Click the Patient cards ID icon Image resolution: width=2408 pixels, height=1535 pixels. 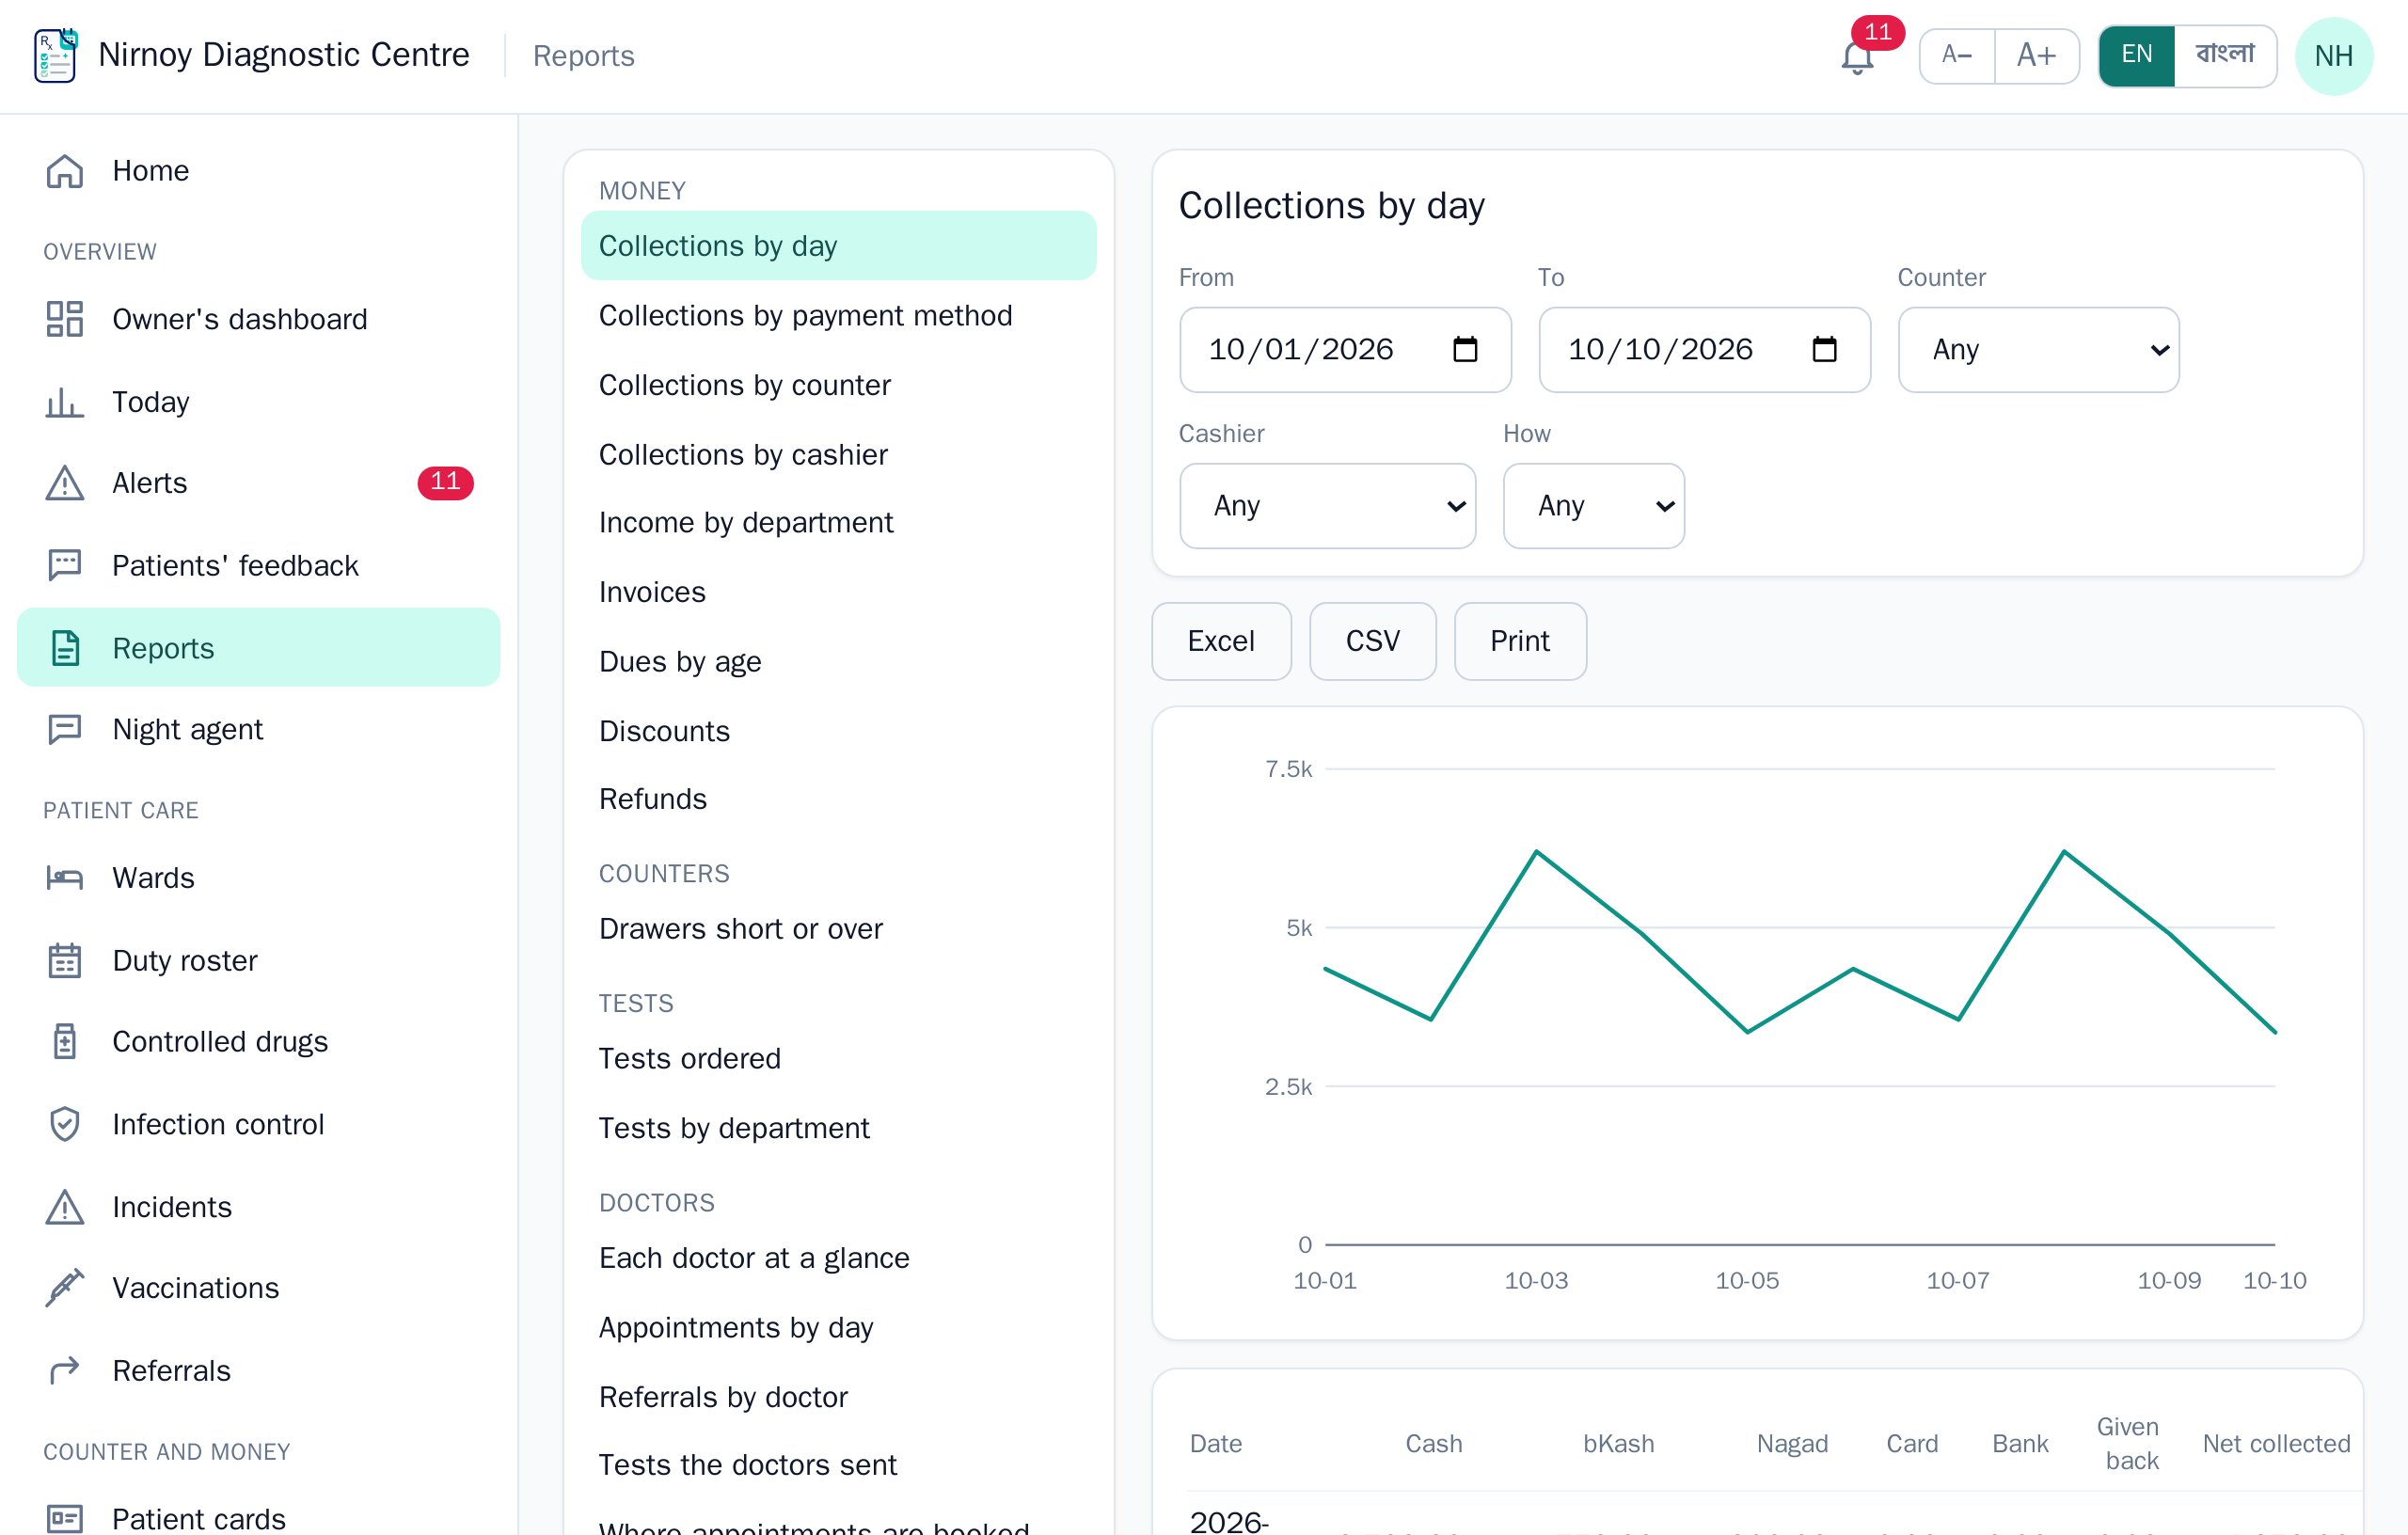pos(65,1518)
